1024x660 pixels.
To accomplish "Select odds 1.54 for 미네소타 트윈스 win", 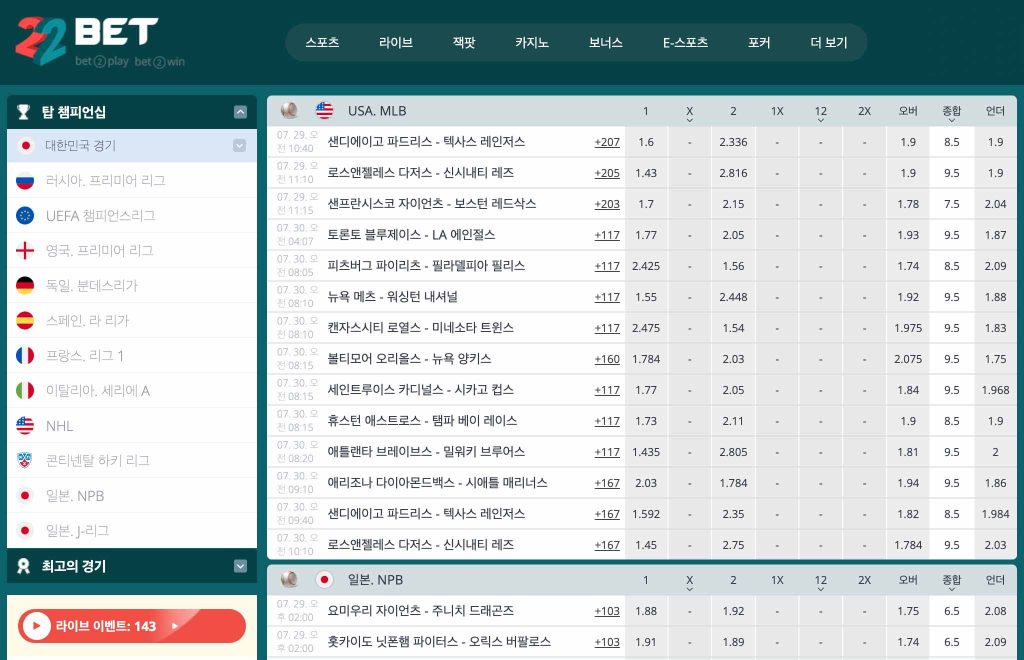I will 733,328.
